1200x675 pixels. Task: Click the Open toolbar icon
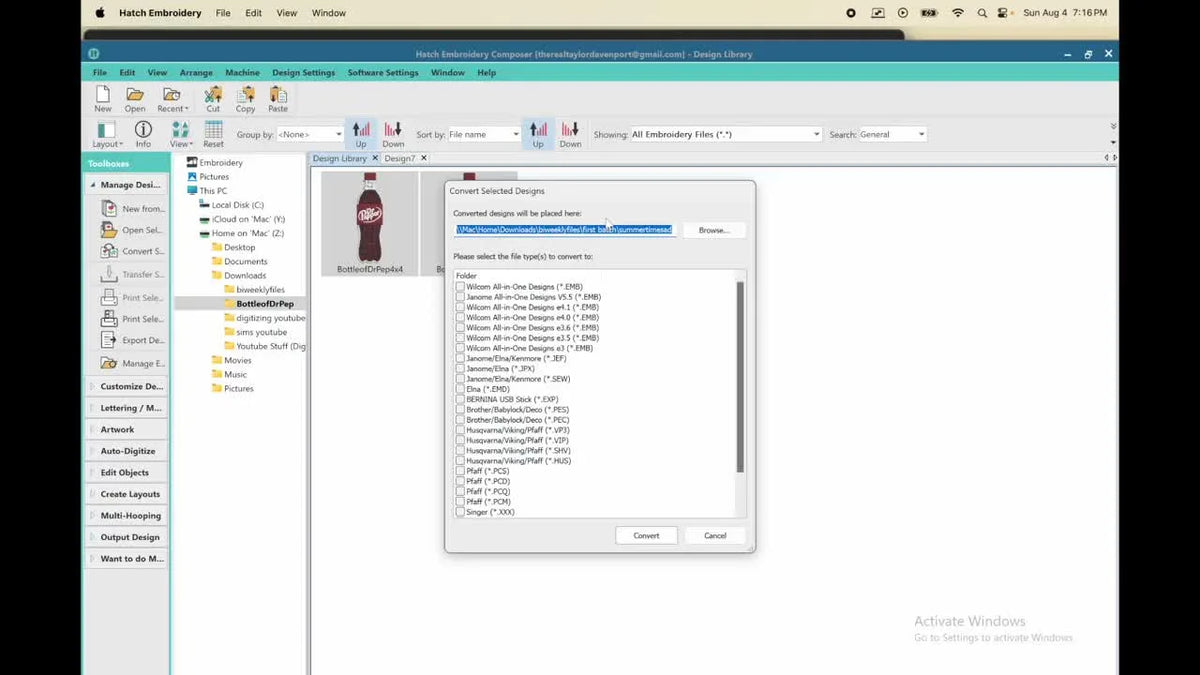coord(135,99)
